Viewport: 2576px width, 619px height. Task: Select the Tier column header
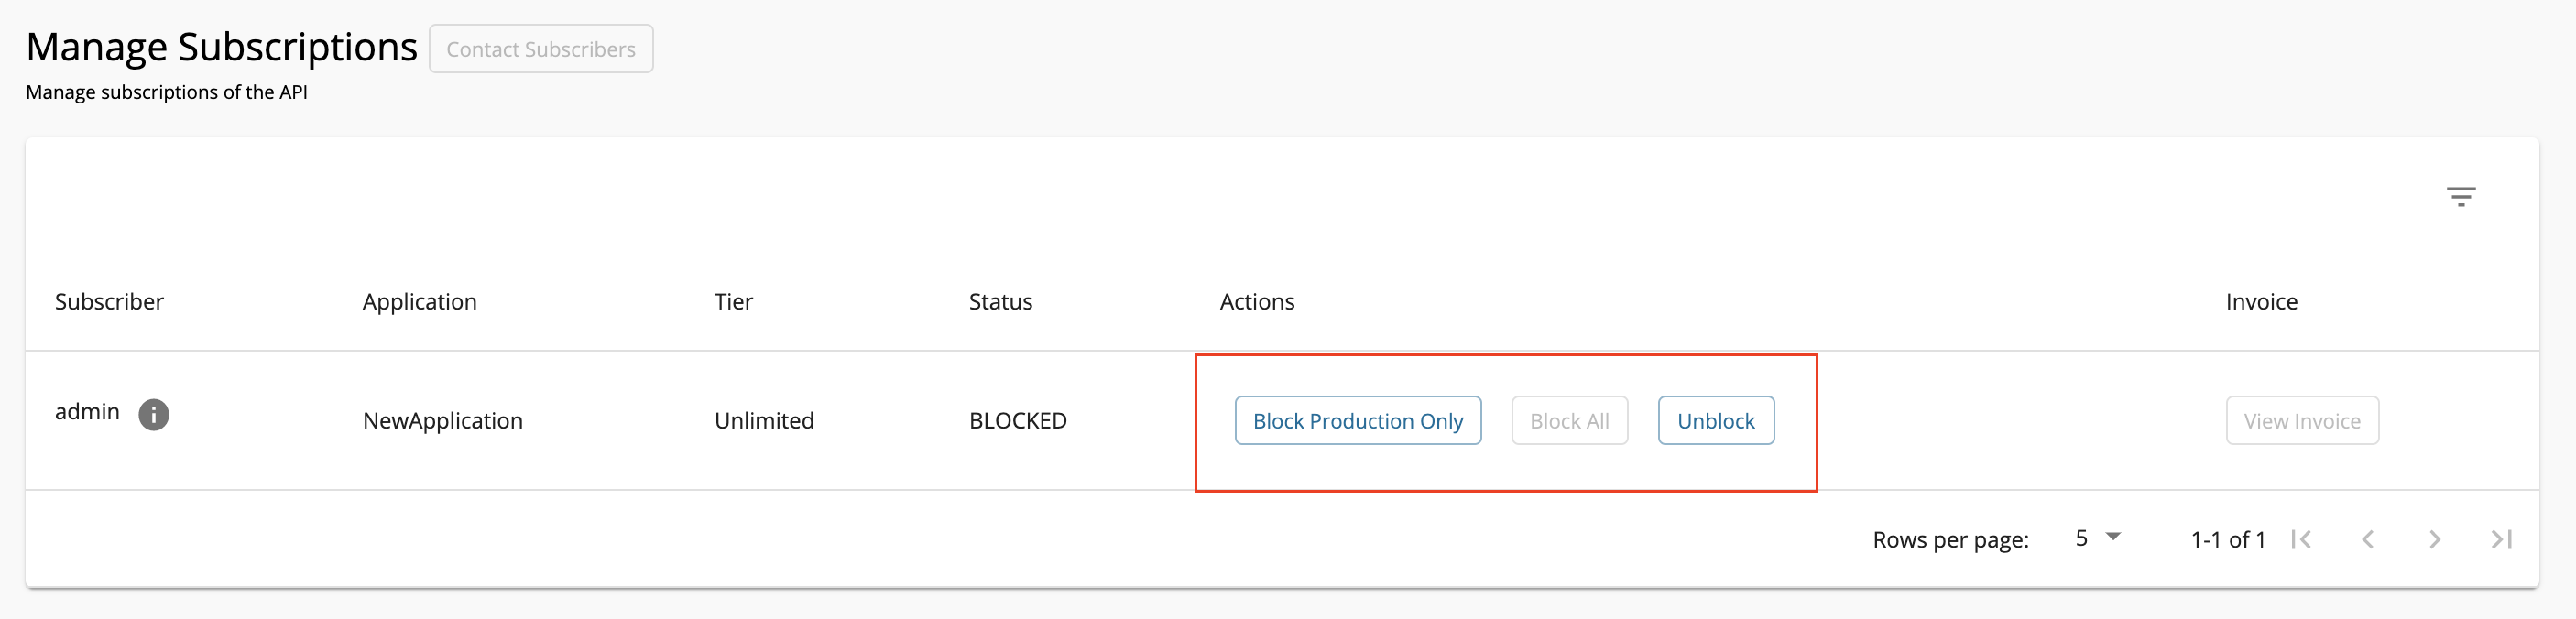pos(733,301)
